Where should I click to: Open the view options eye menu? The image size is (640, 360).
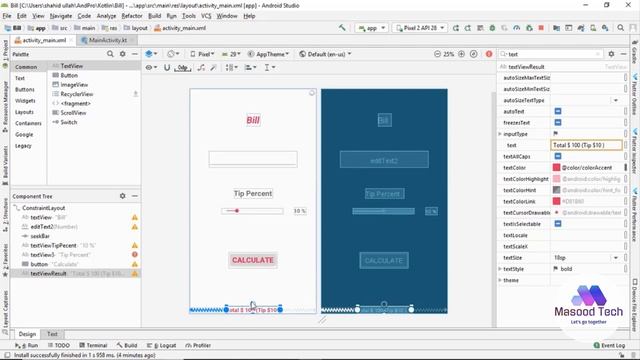[151, 67]
